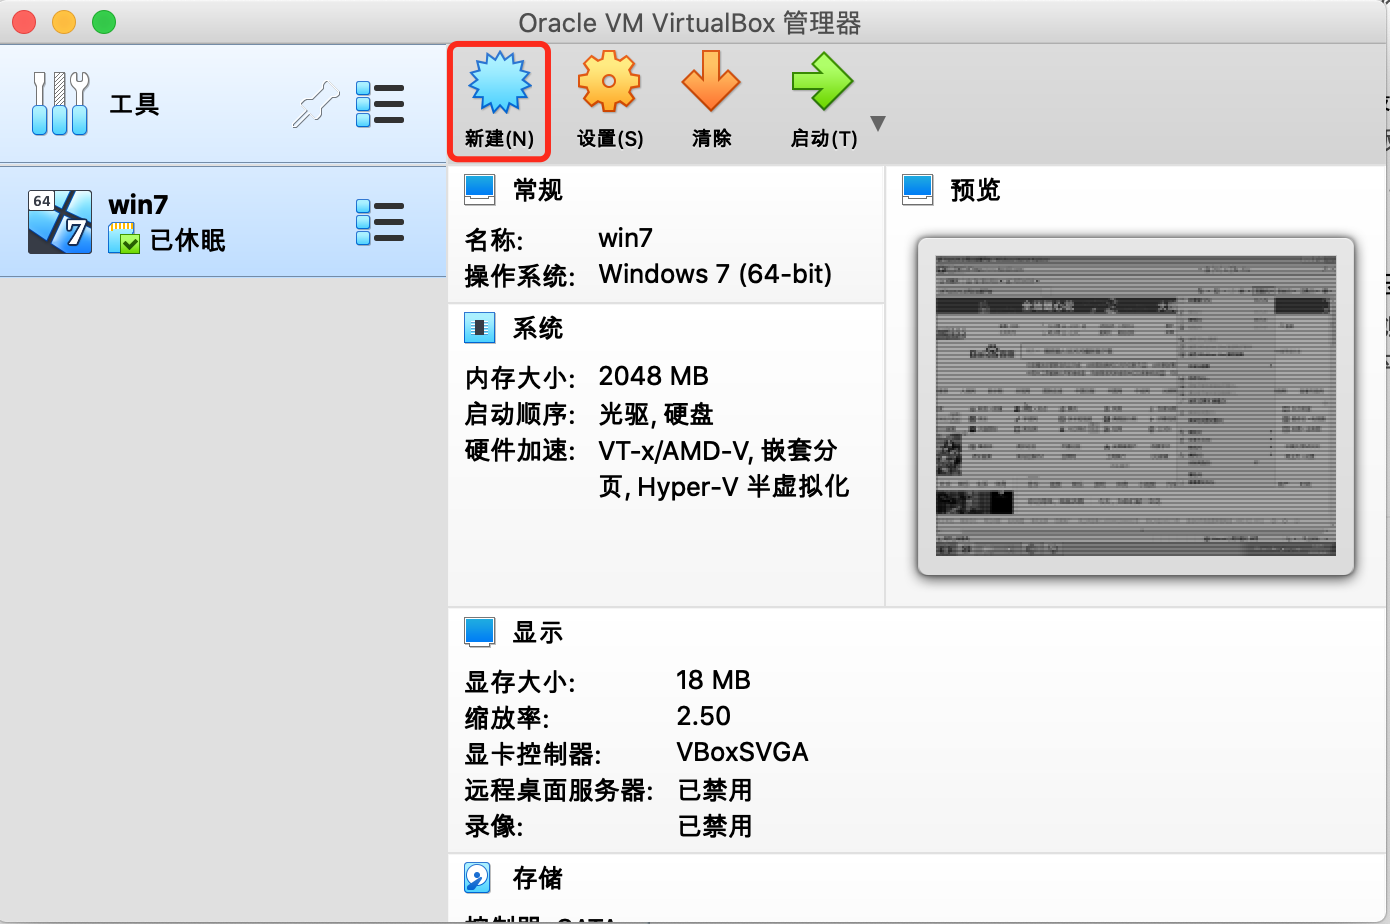This screenshot has width=1390, height=924.
Task: Click the New (新建) starburst icon
Action: click(499, 82)
